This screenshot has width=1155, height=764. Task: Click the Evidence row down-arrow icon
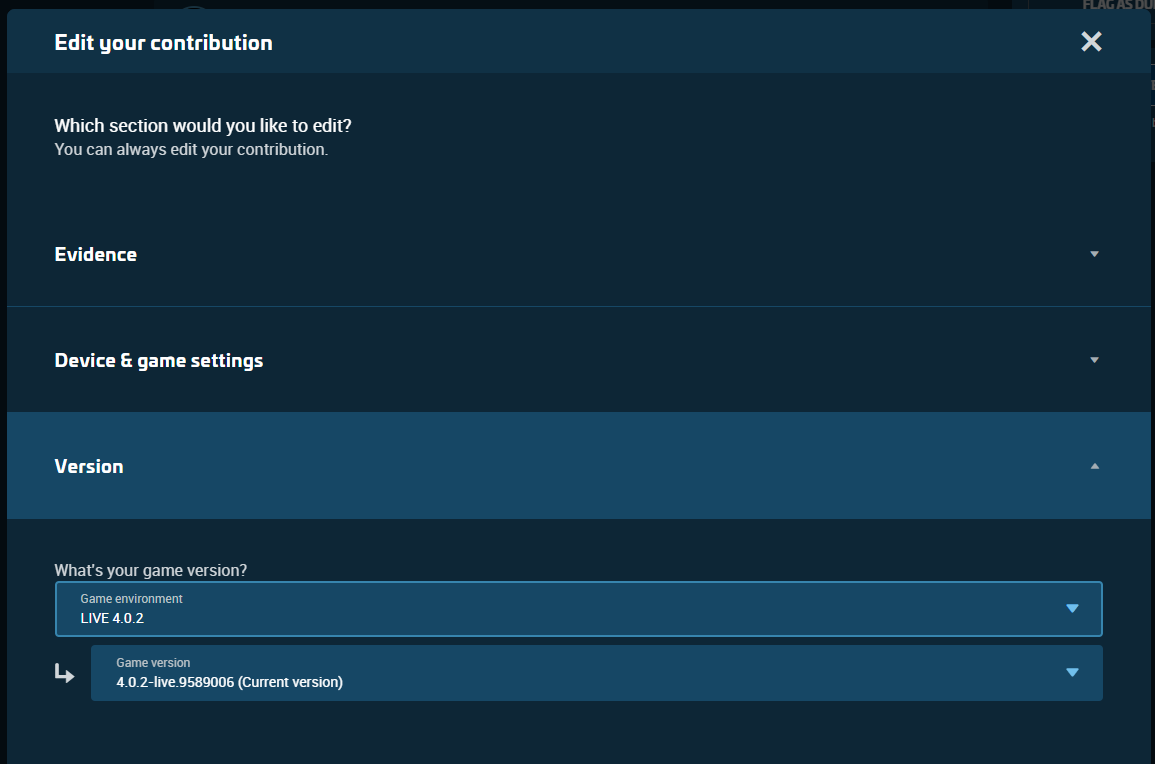coord(1094,254)
